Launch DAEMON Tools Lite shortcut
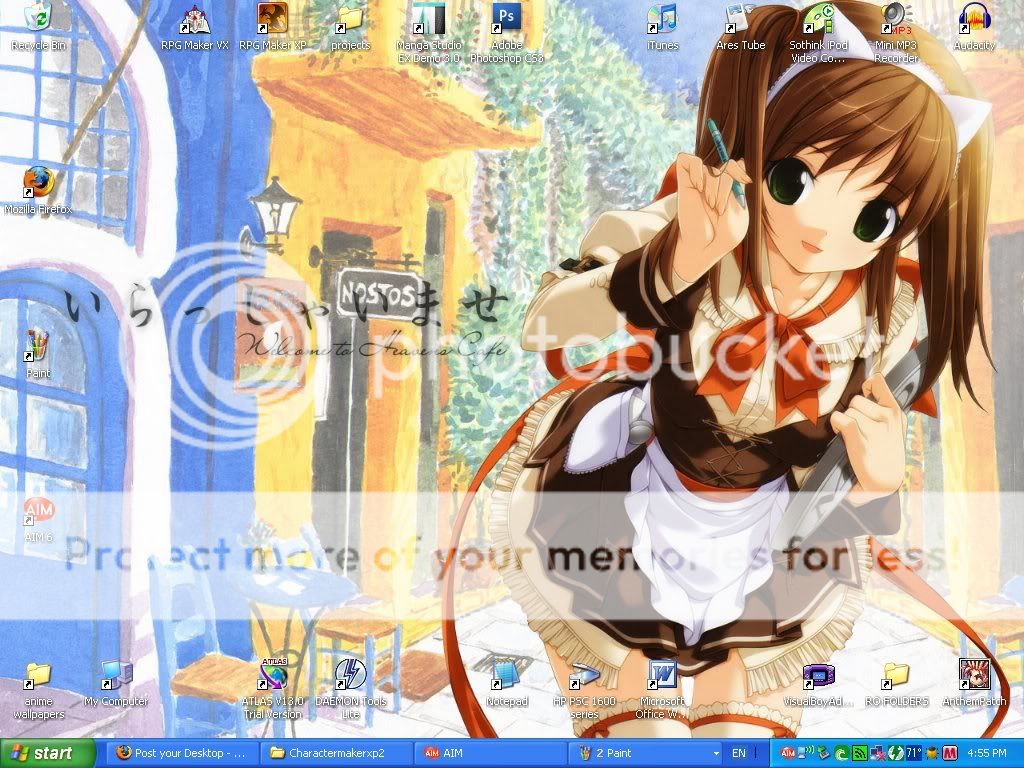 (350, 676)
